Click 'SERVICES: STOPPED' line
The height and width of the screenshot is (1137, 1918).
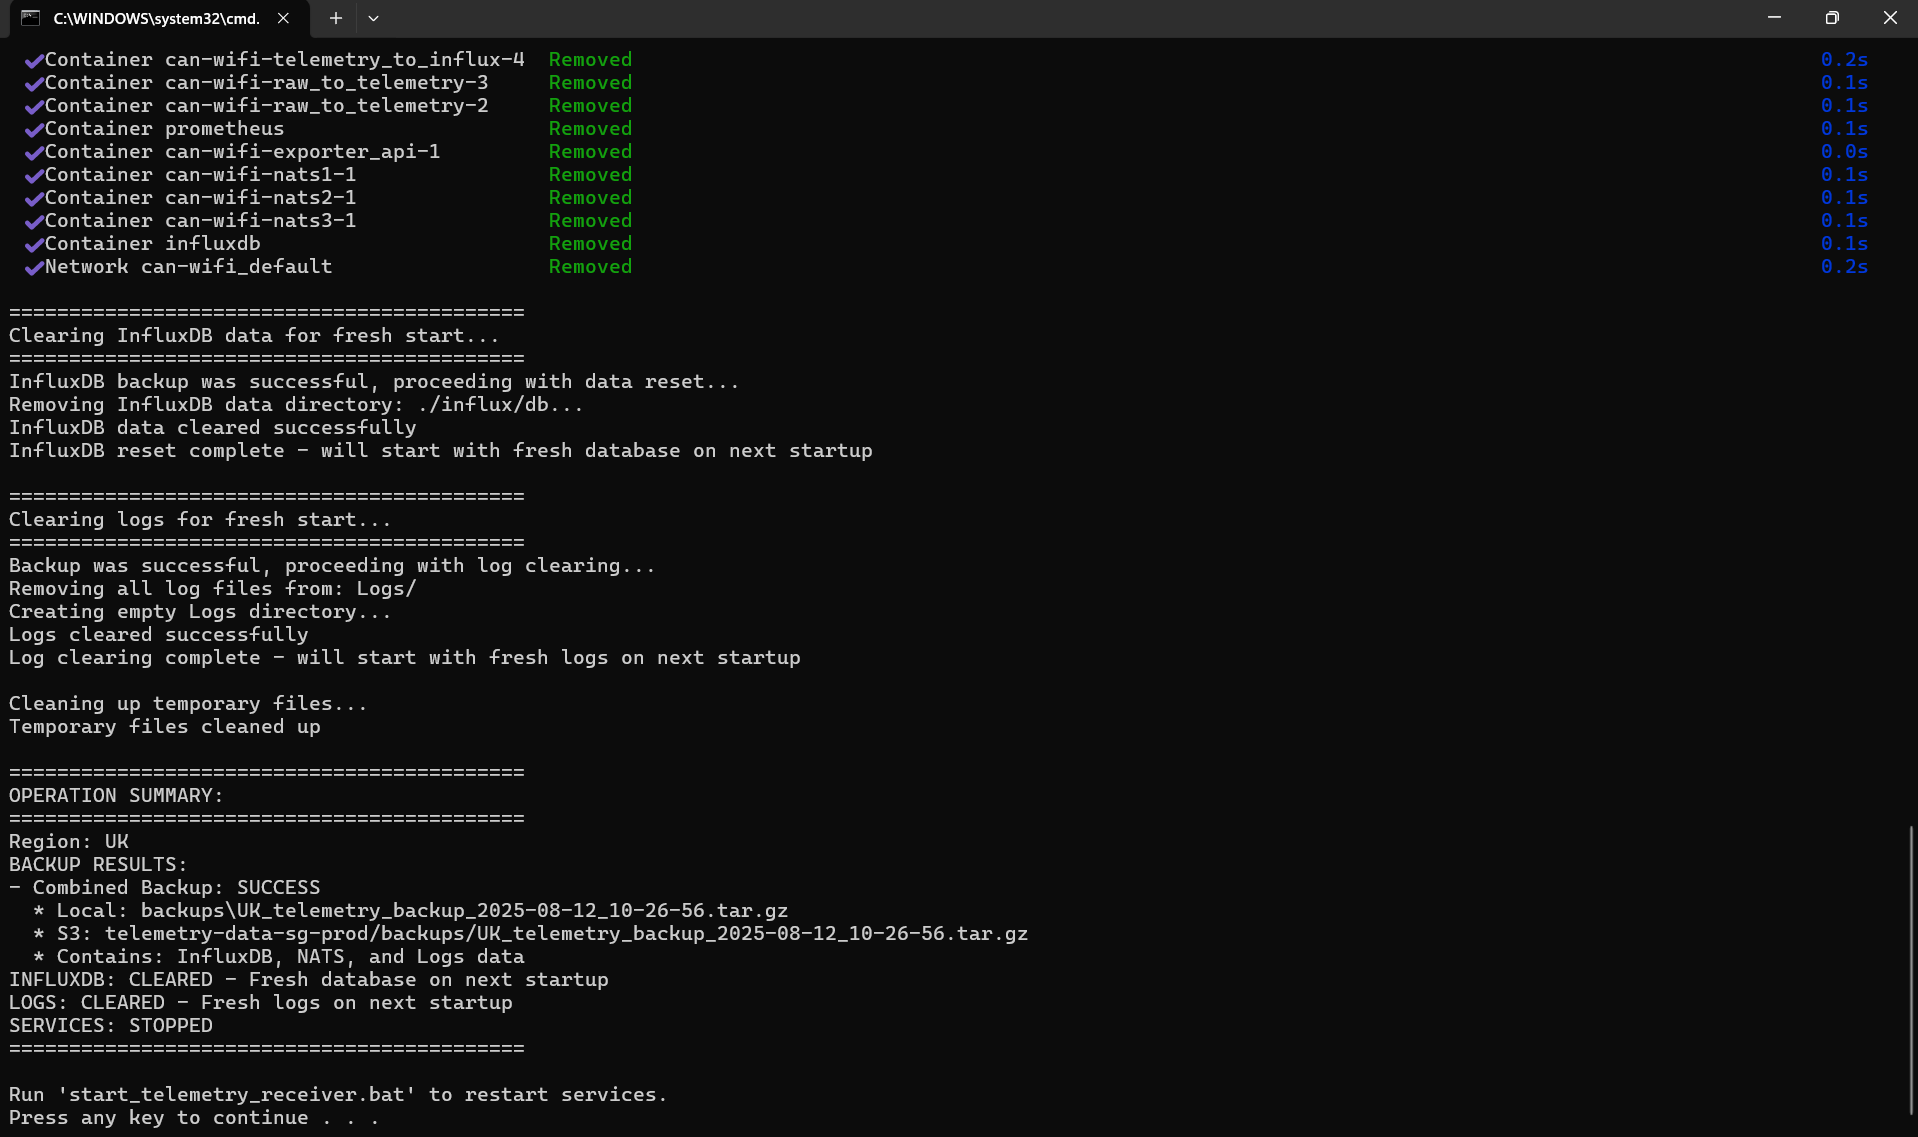(x=110, y=1026)
